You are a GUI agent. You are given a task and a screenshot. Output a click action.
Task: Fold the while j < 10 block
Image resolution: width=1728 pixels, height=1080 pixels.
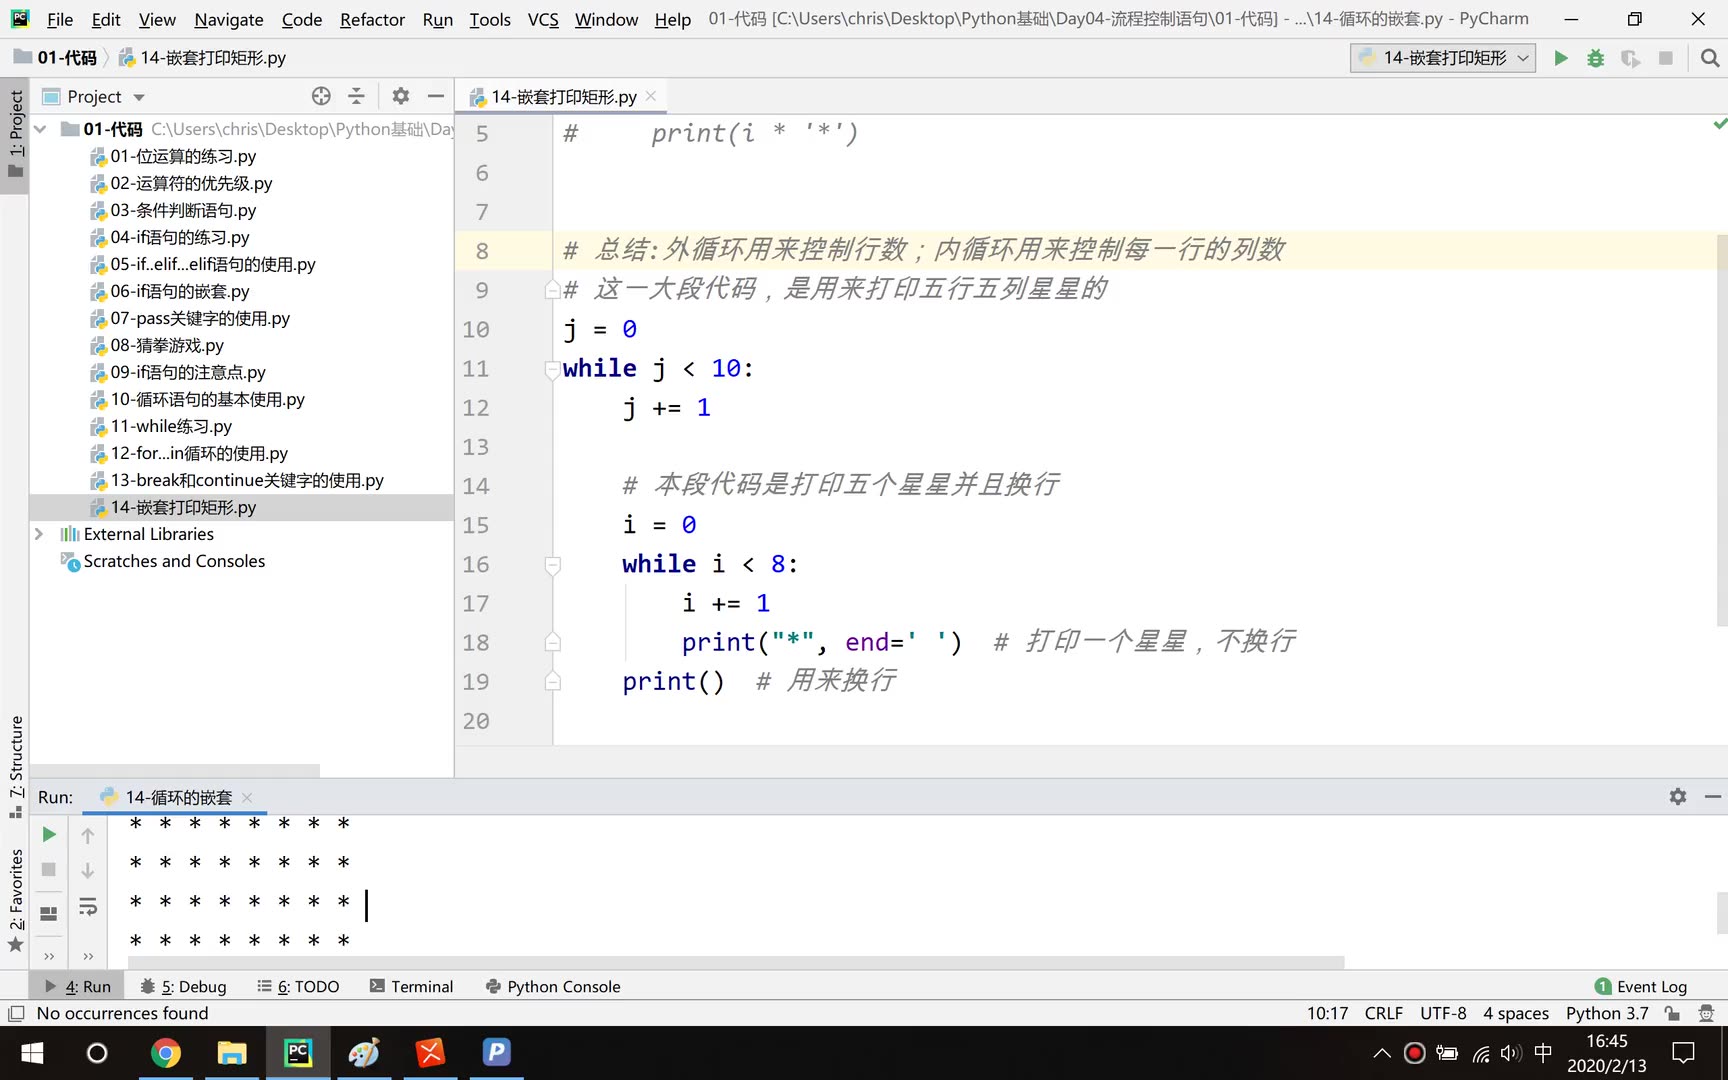coord(552,369)
